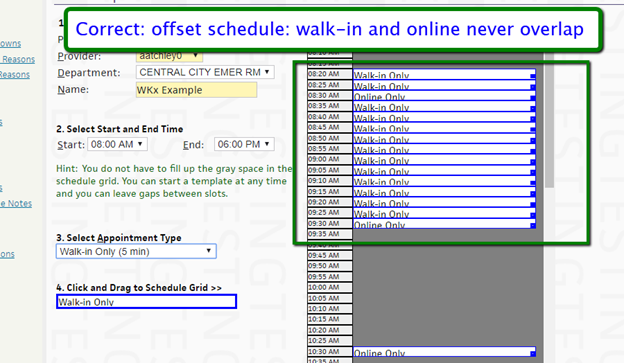The image size is (624, 363).
Task: Select the 09:15 AM Walk-in Only slot
Action: 444,192
